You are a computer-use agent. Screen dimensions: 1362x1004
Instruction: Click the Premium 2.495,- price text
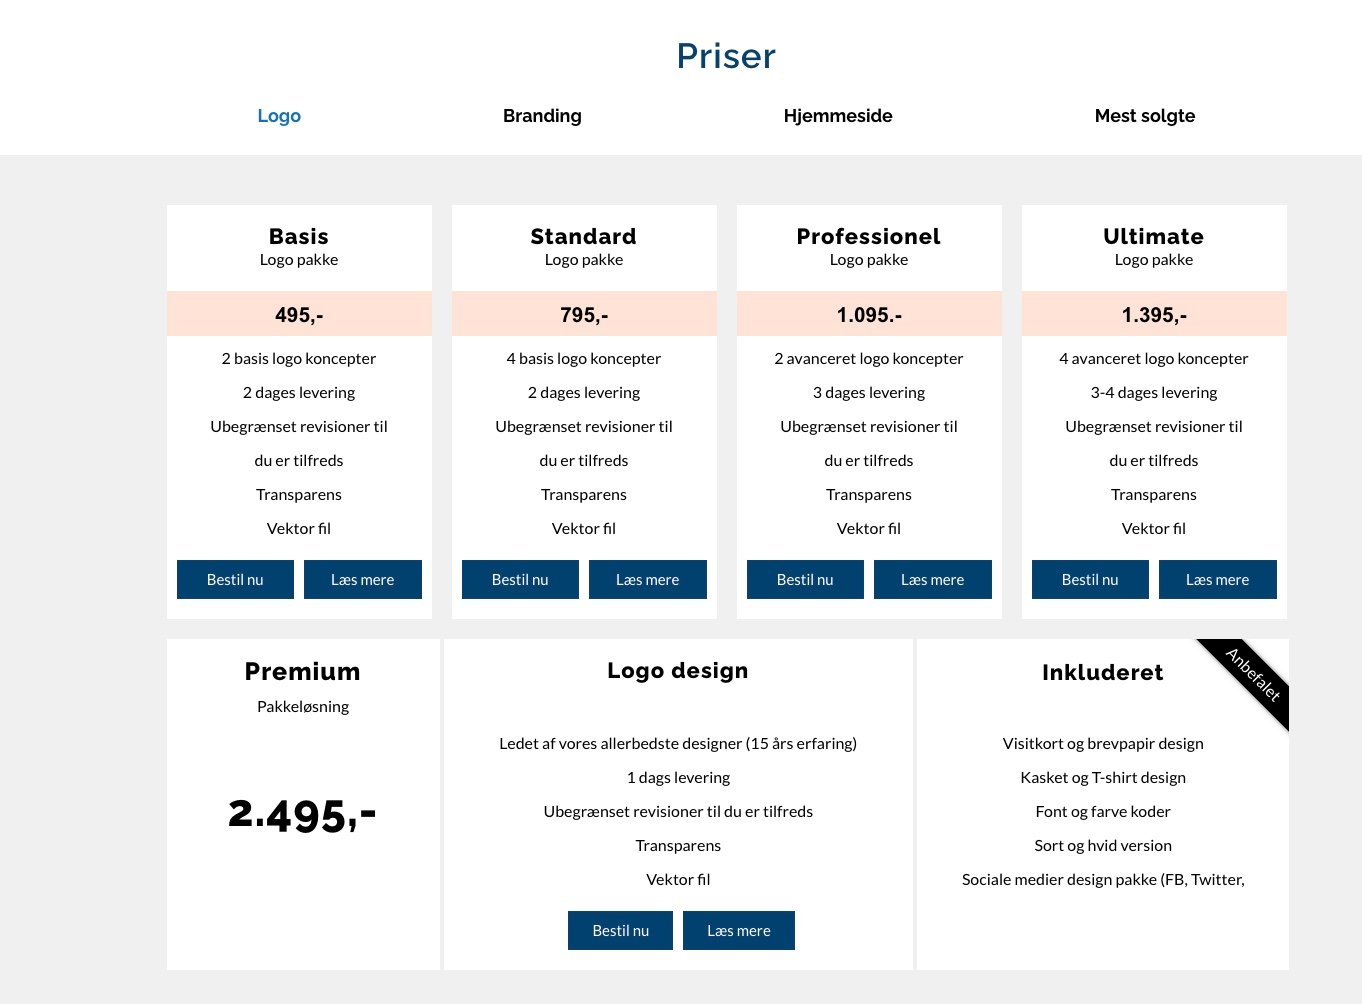302,815
